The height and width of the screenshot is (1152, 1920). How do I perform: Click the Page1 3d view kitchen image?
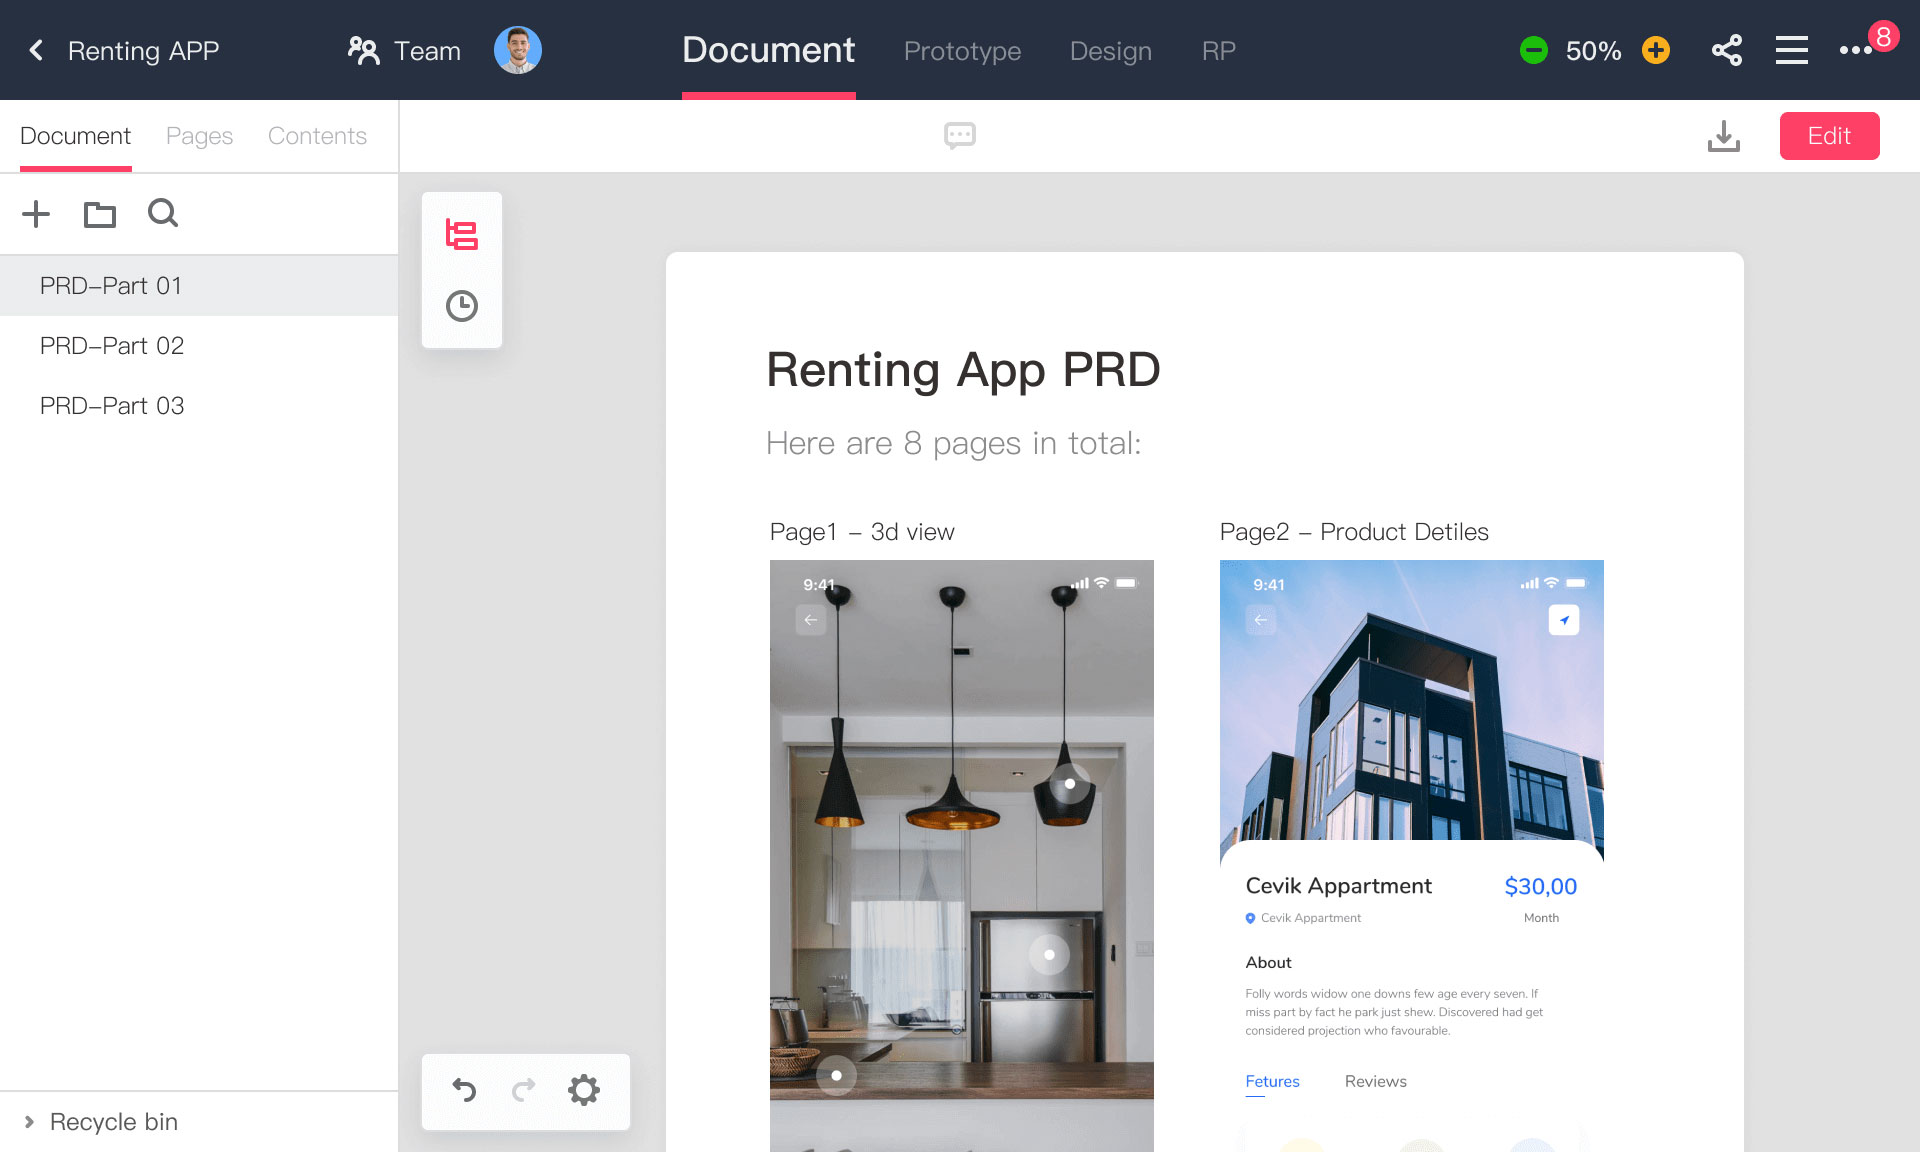coord(961,856)
